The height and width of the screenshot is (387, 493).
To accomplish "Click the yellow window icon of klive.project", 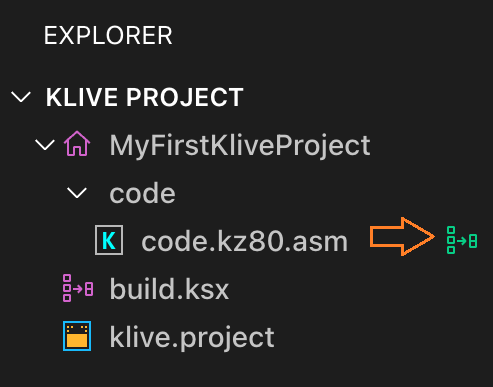I will click(77, 336).
